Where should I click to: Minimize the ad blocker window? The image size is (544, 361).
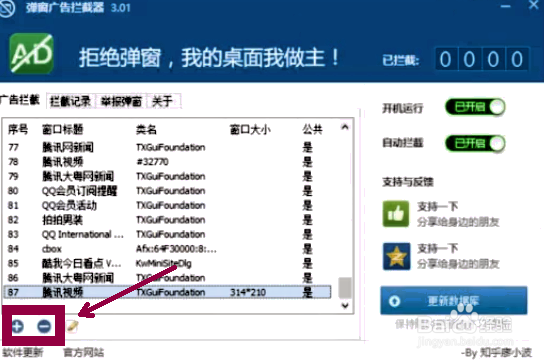(505, 6)
